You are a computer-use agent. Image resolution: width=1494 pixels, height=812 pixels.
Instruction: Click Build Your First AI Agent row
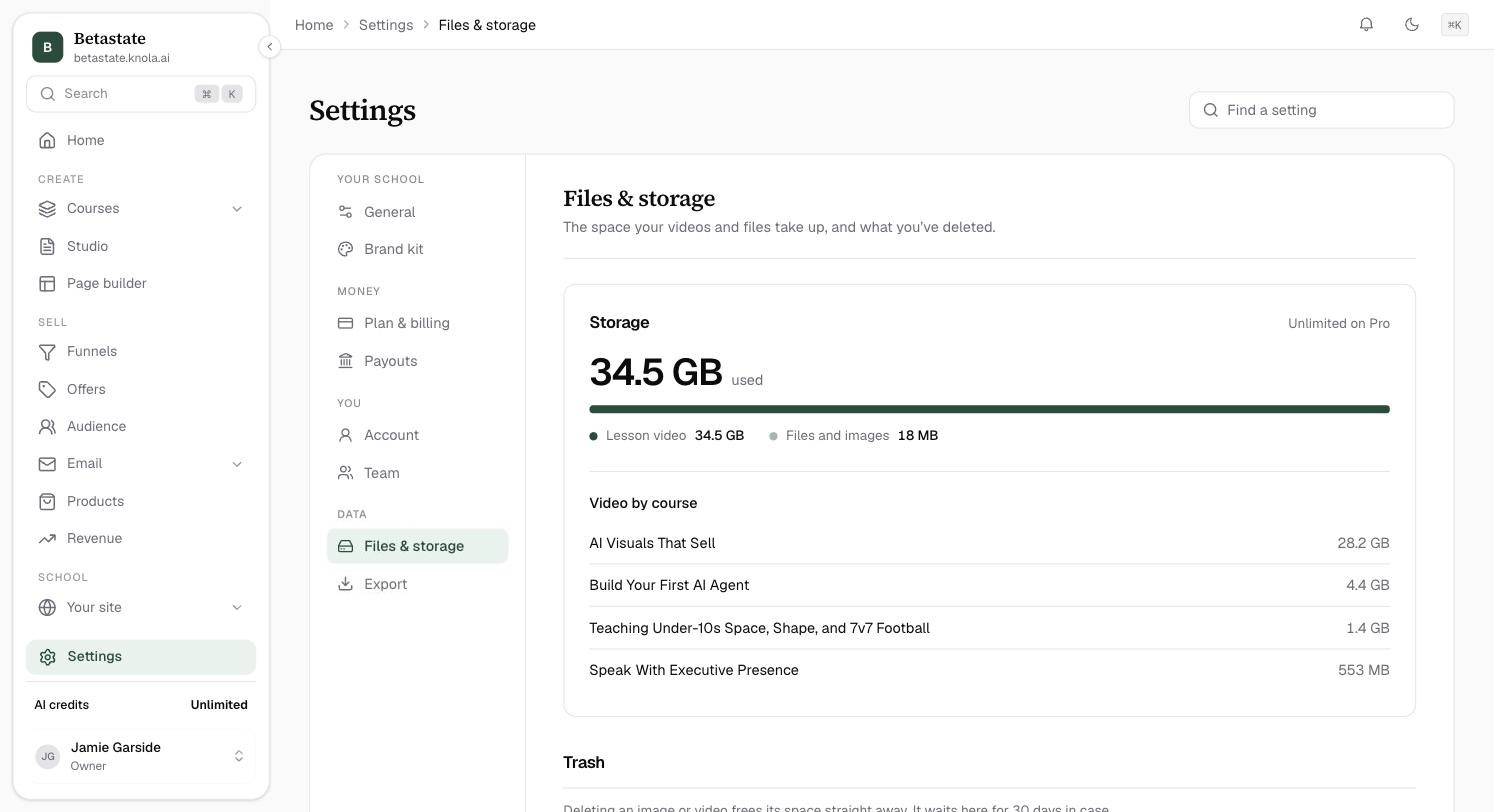click(x=989, y=585)
